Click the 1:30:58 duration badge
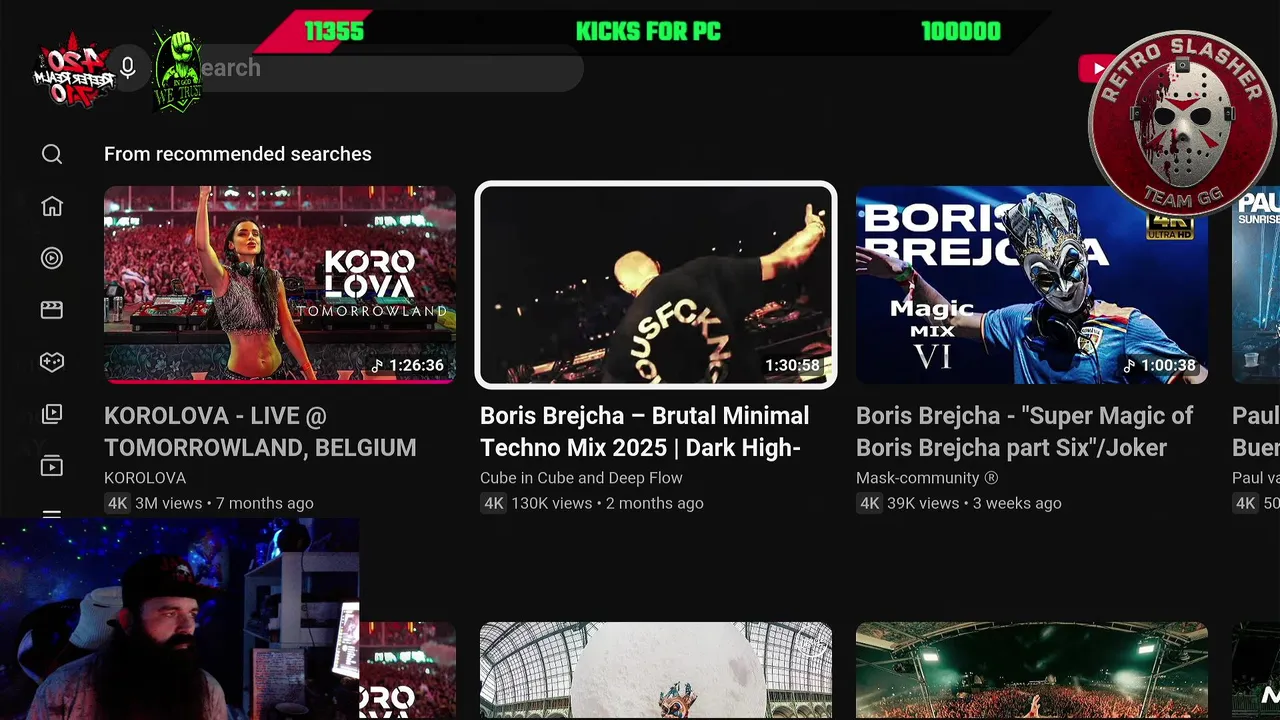1280x720 pixels. [x=792, y=365]
